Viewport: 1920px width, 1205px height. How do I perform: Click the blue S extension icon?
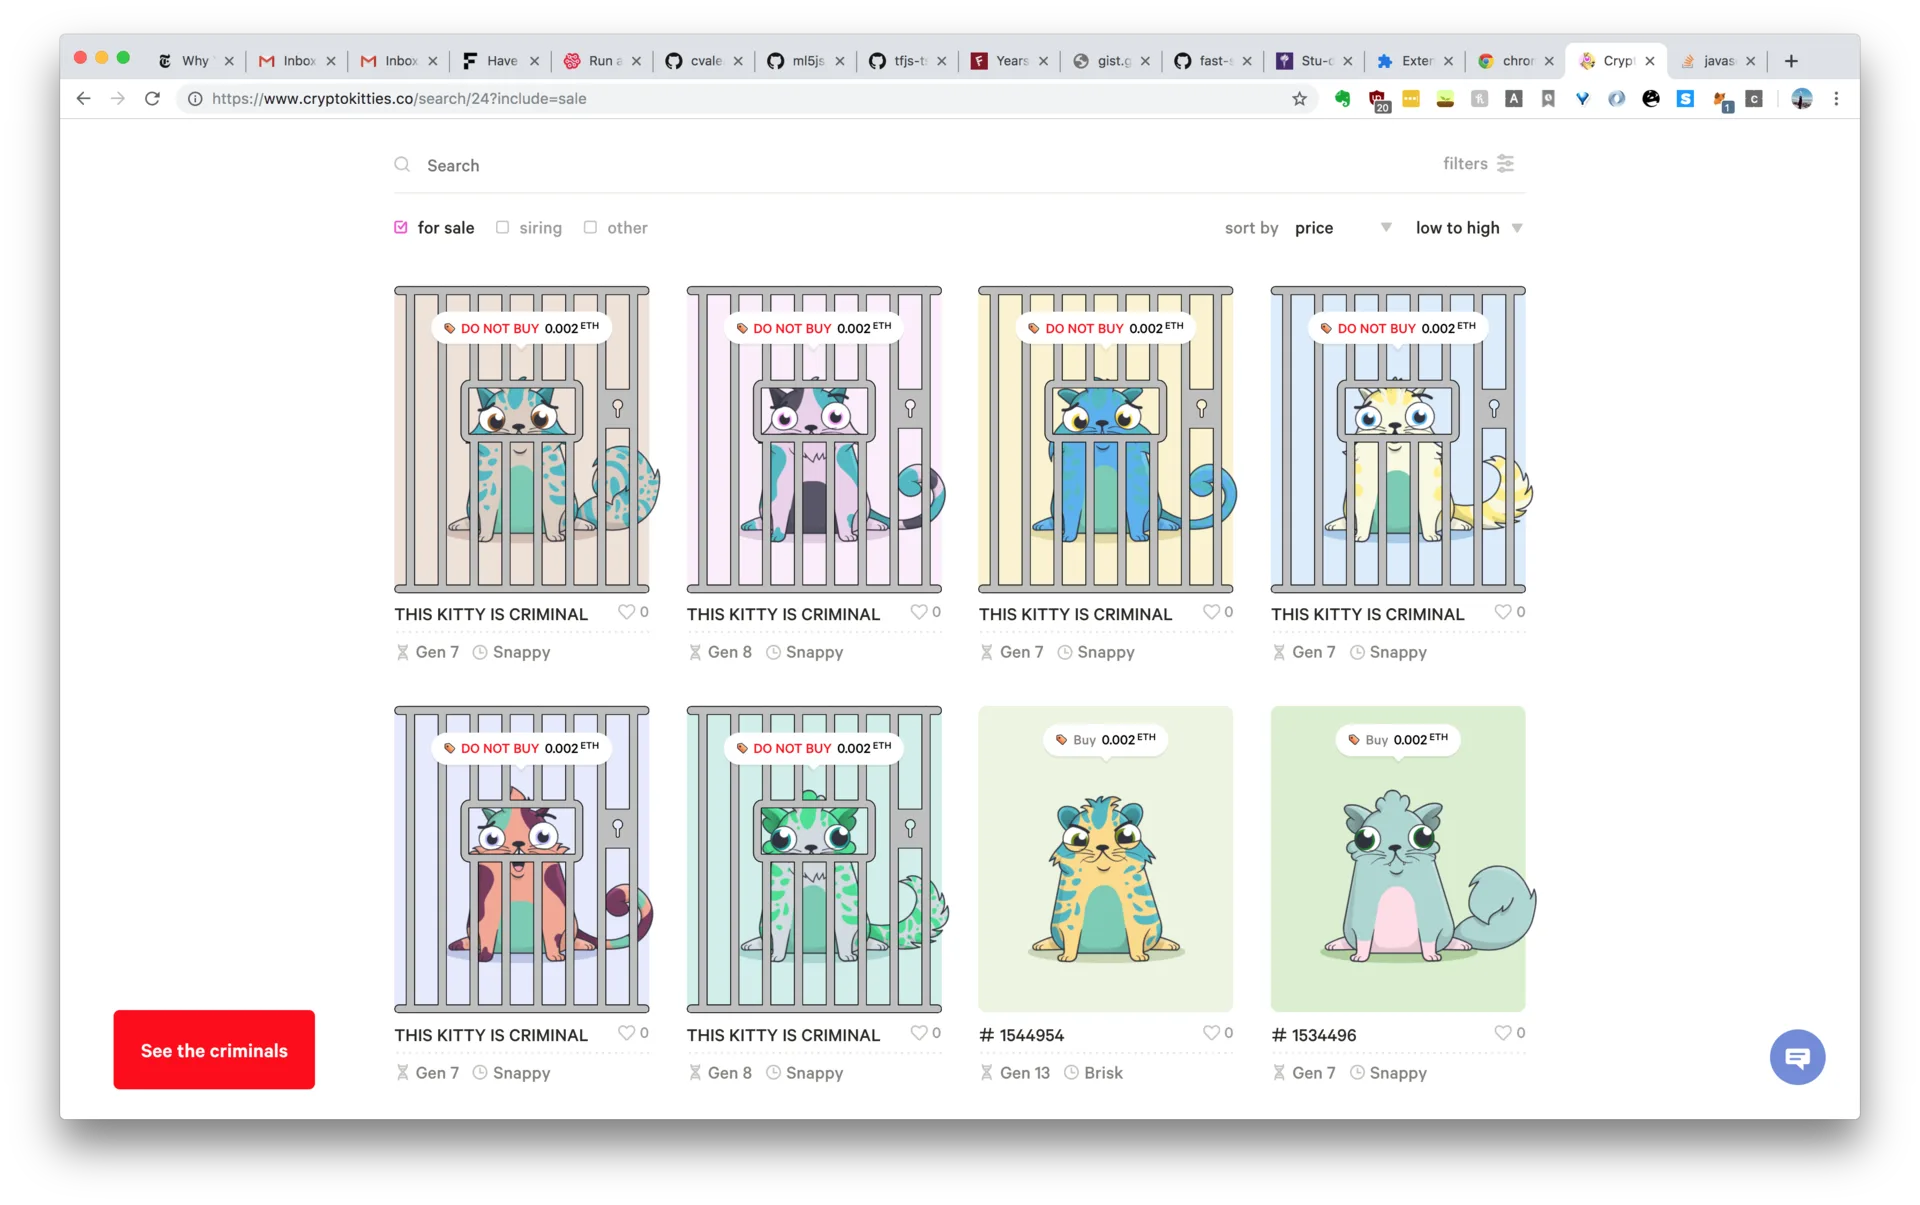pyautogui.click(x=1685, y=98)
